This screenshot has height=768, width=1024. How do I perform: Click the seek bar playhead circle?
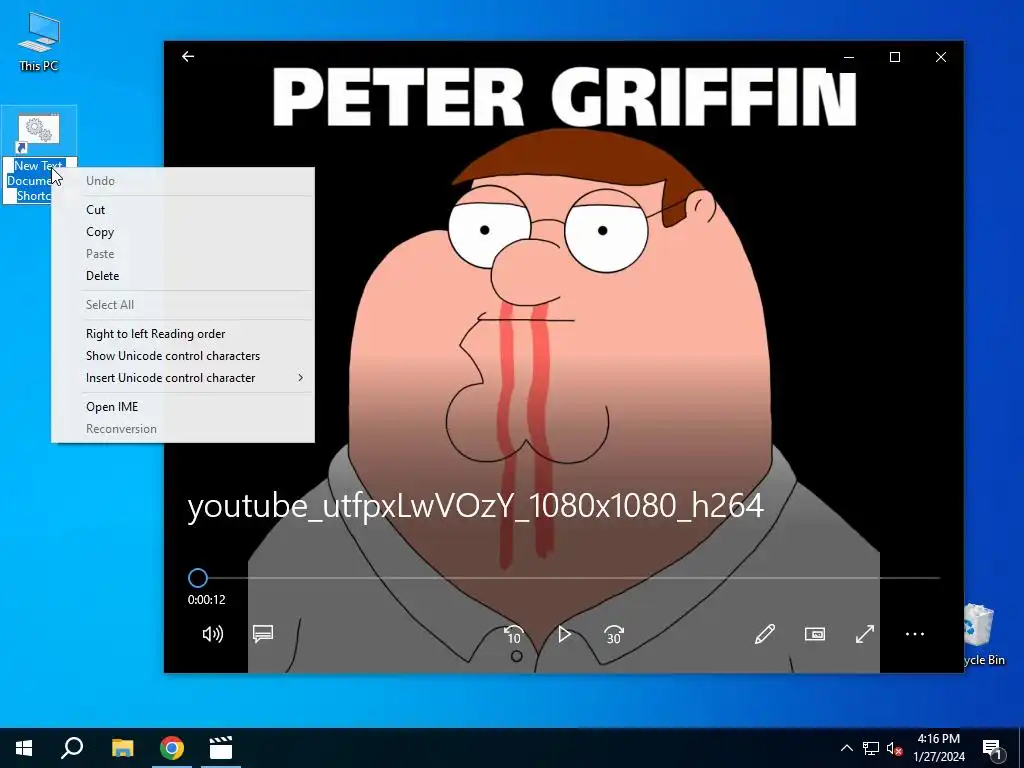coord(198,578)
